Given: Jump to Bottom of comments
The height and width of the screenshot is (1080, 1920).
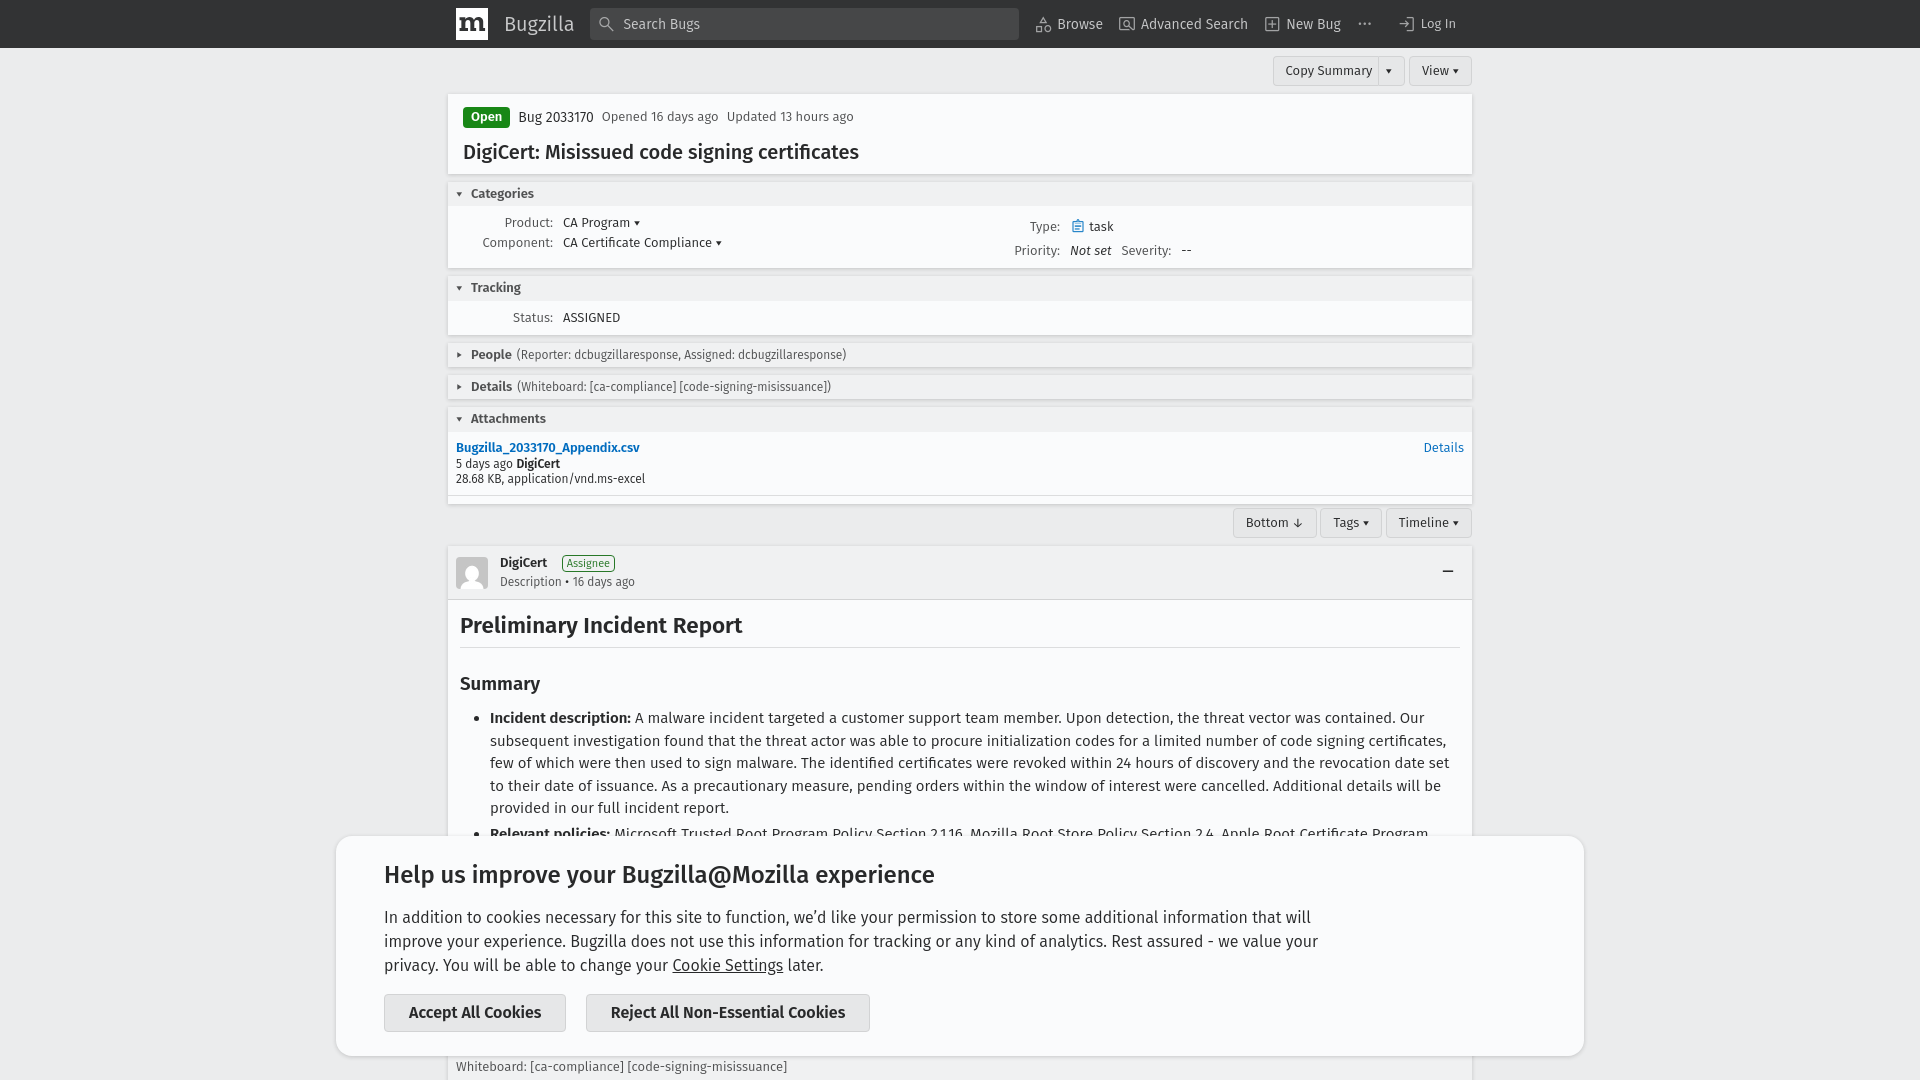Looking at the screenshot, I should point(1274,523).
